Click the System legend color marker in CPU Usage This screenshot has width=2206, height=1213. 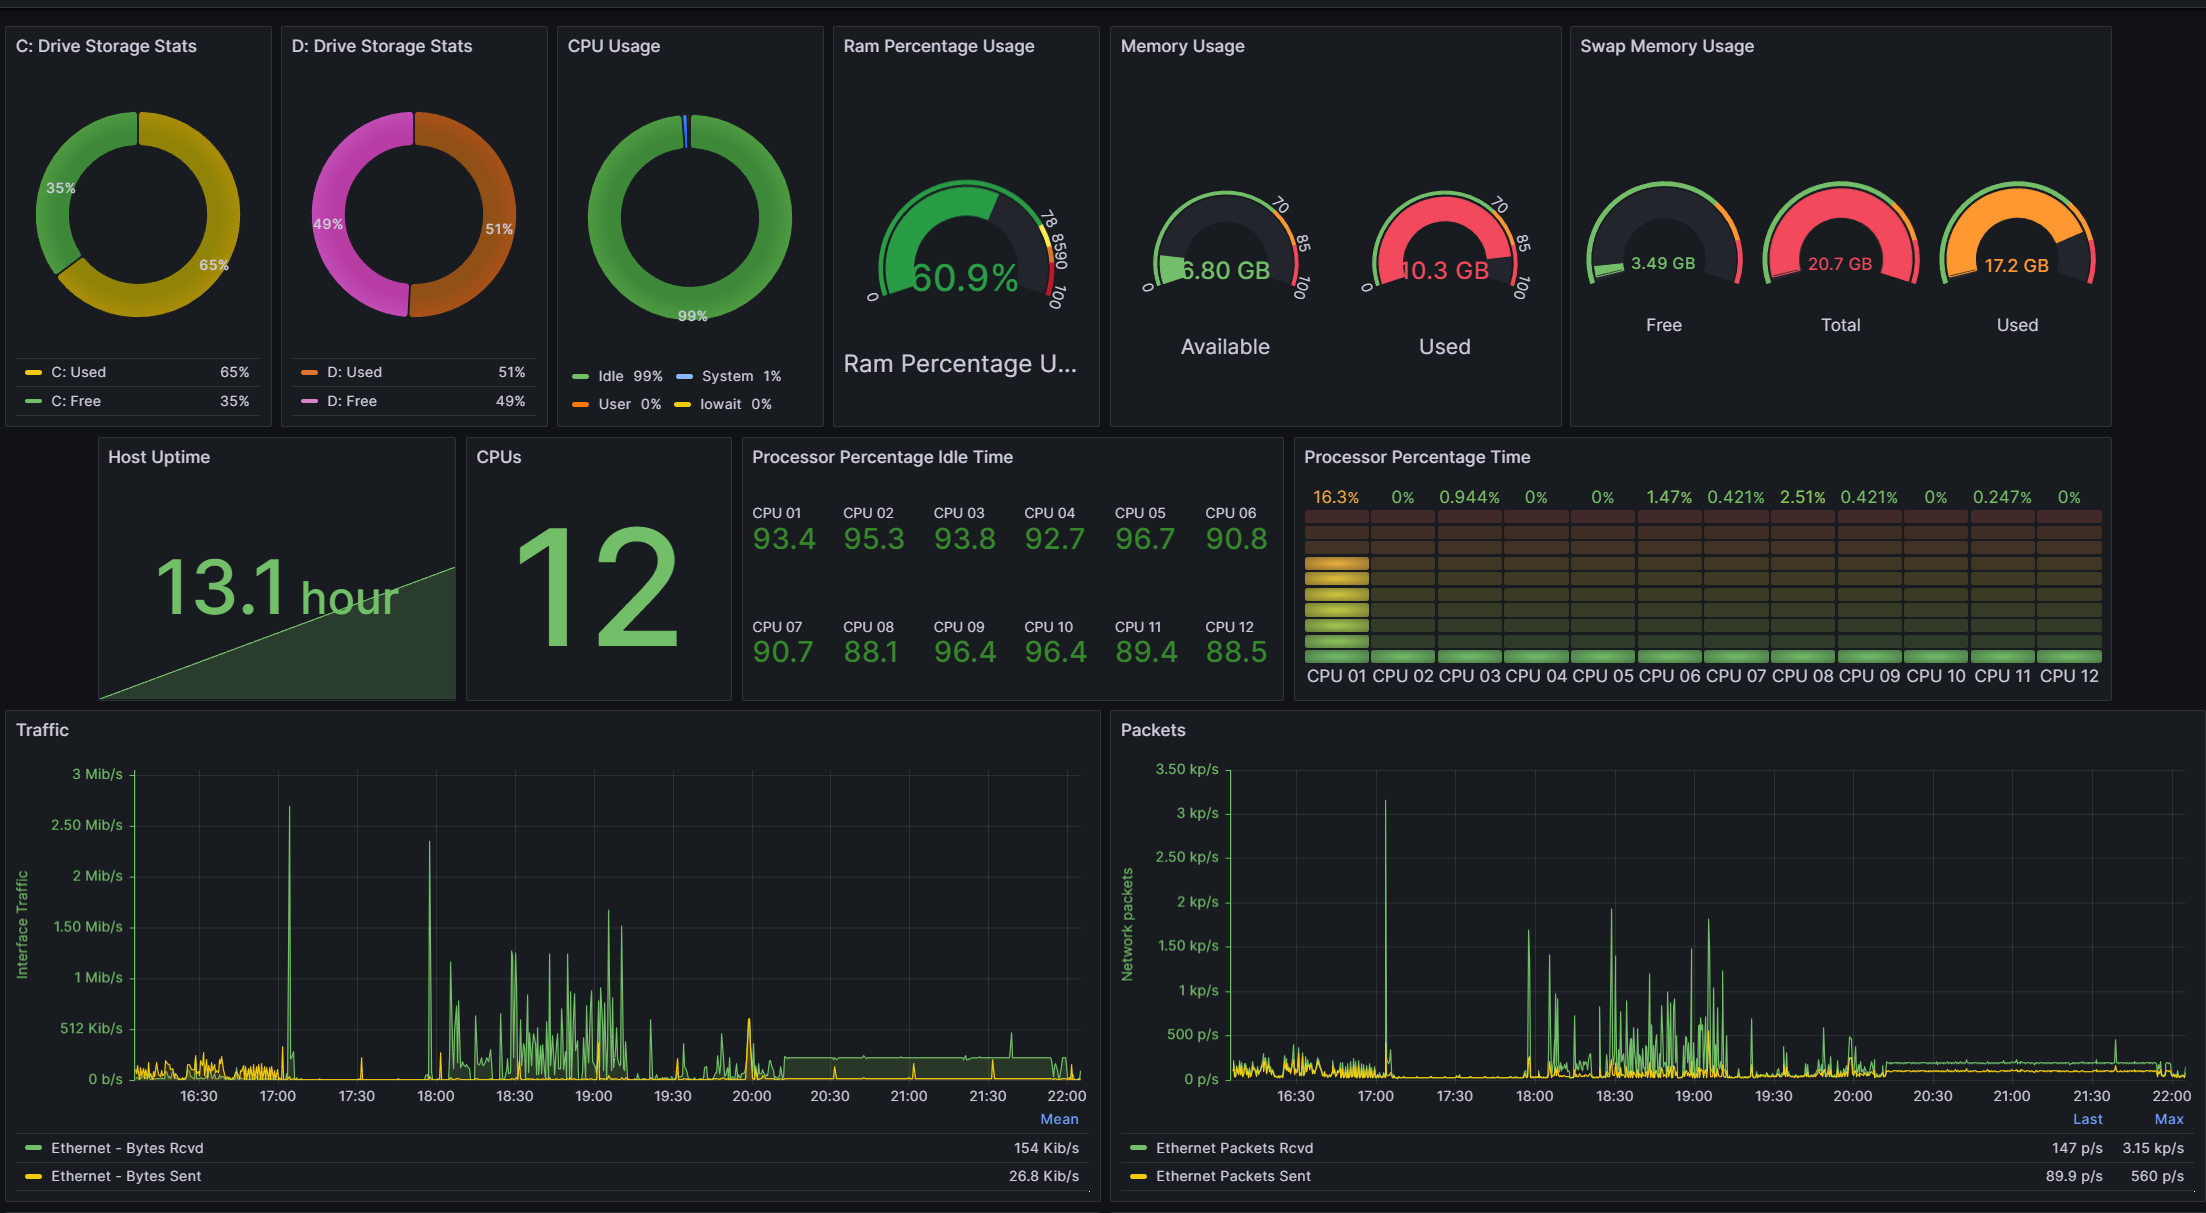[x=684, y=376]
